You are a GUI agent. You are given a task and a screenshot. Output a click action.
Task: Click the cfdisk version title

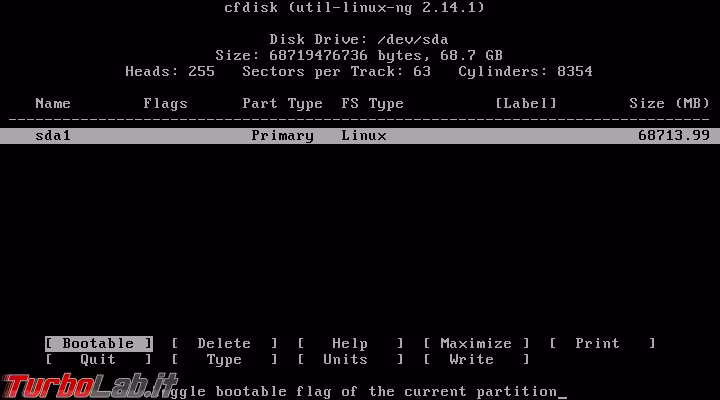(354, 8)
